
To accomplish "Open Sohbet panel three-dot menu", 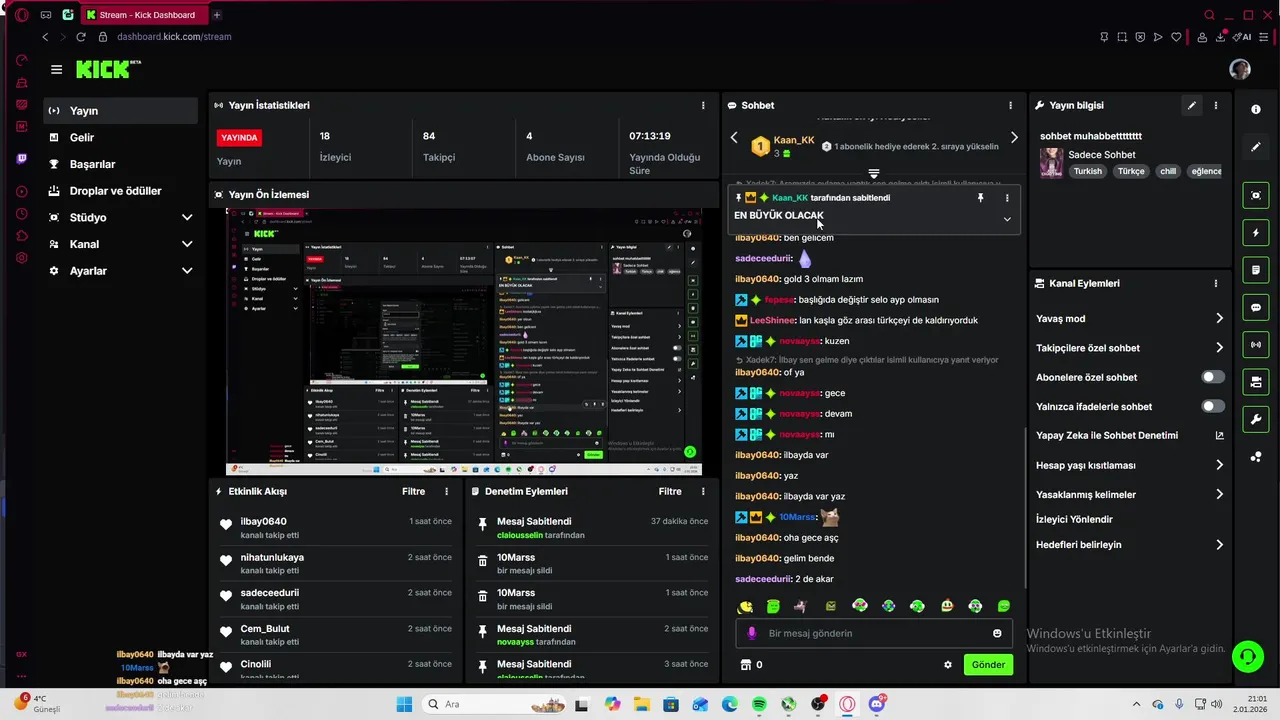I will 1010,105.
